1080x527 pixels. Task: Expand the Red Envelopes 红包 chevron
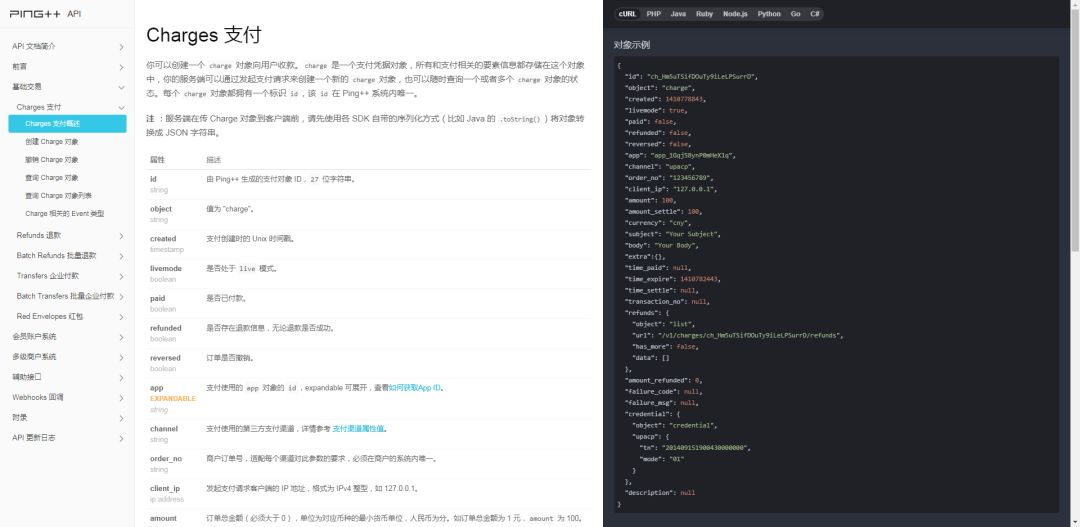121,317
